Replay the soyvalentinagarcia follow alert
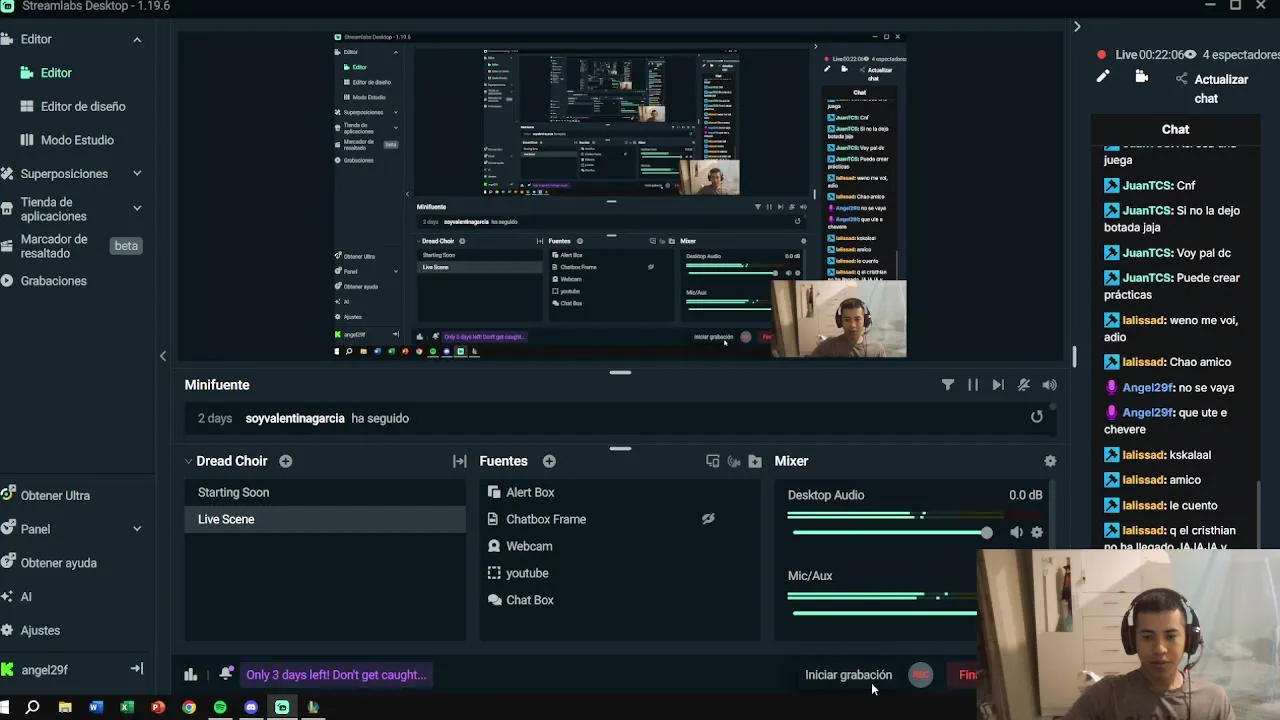The width and height of the screenshot is (1280, 720). coord(1037,417)
